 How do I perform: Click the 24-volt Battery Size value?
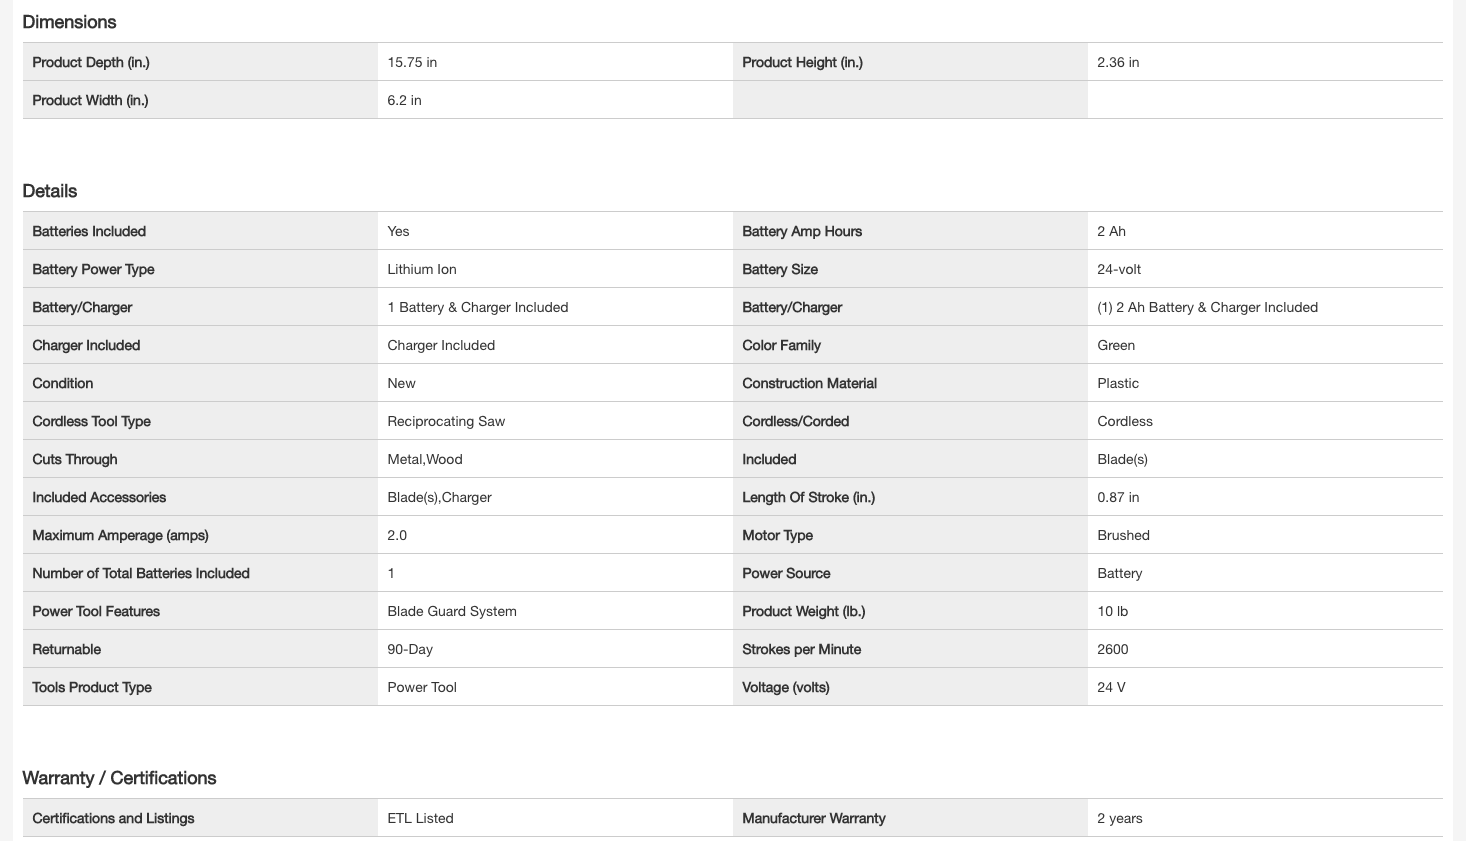coord(1119,269)
